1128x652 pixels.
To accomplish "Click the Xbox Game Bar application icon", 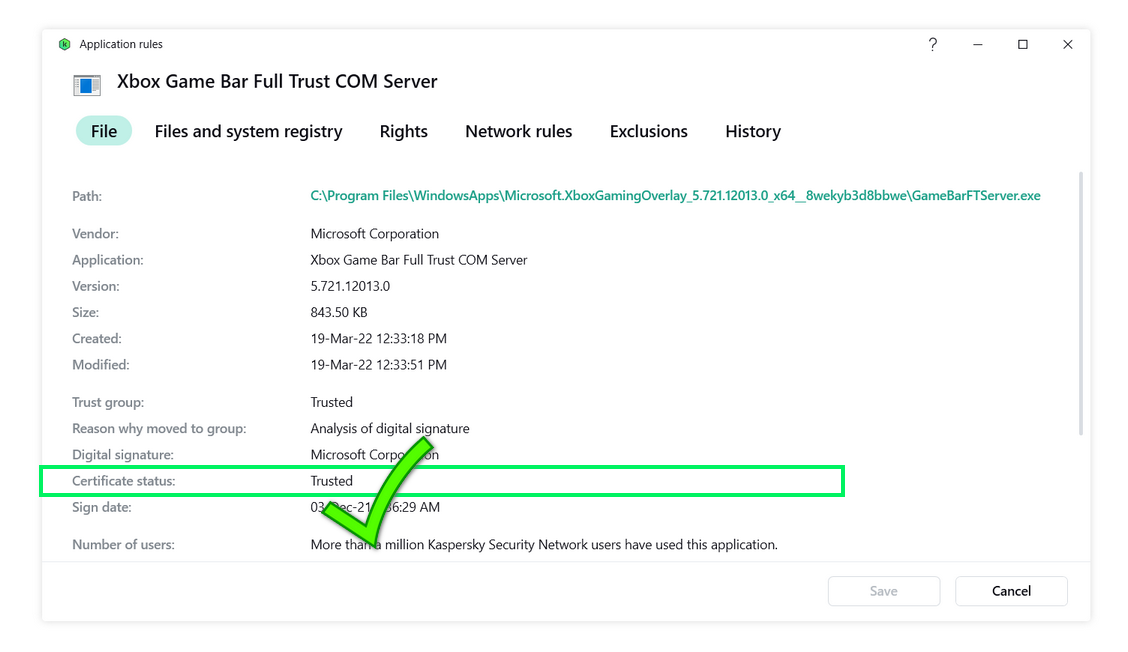I will pyautogui.click(x=87, y=84).
